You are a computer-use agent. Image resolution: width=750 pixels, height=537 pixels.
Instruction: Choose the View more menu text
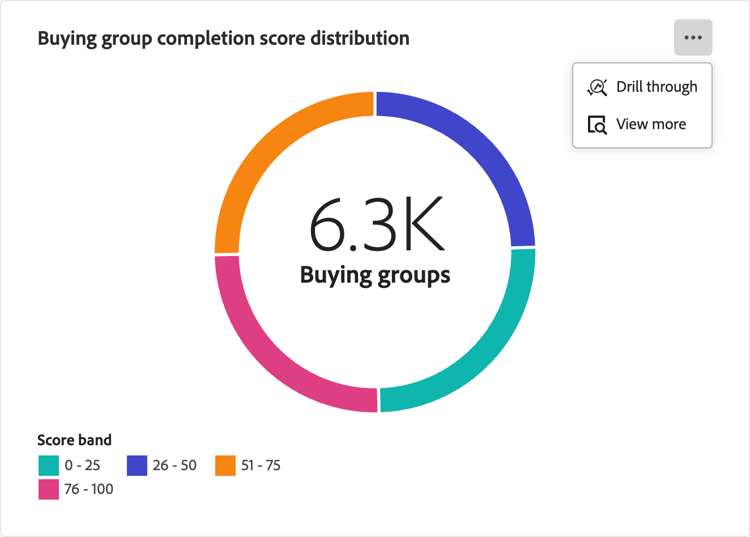pyautogui.click(x=651, y=125)
